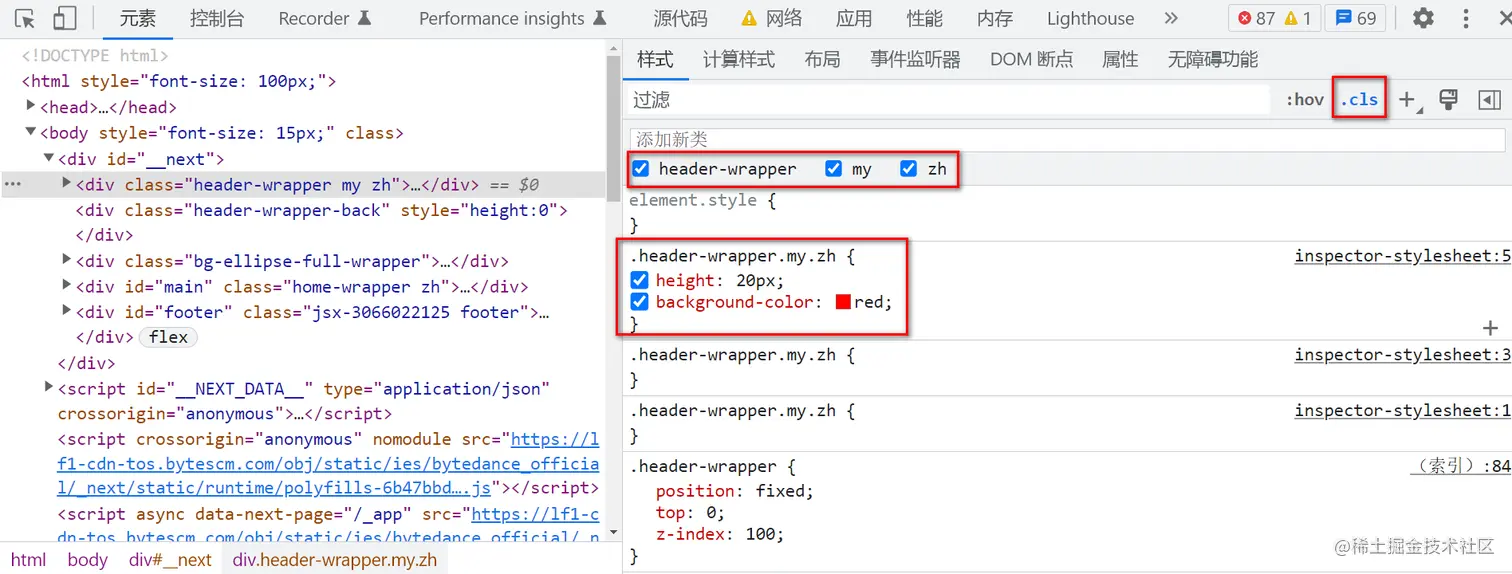
Task: Click the plus new style rule icon
Action: click(x=1410, y=99)
